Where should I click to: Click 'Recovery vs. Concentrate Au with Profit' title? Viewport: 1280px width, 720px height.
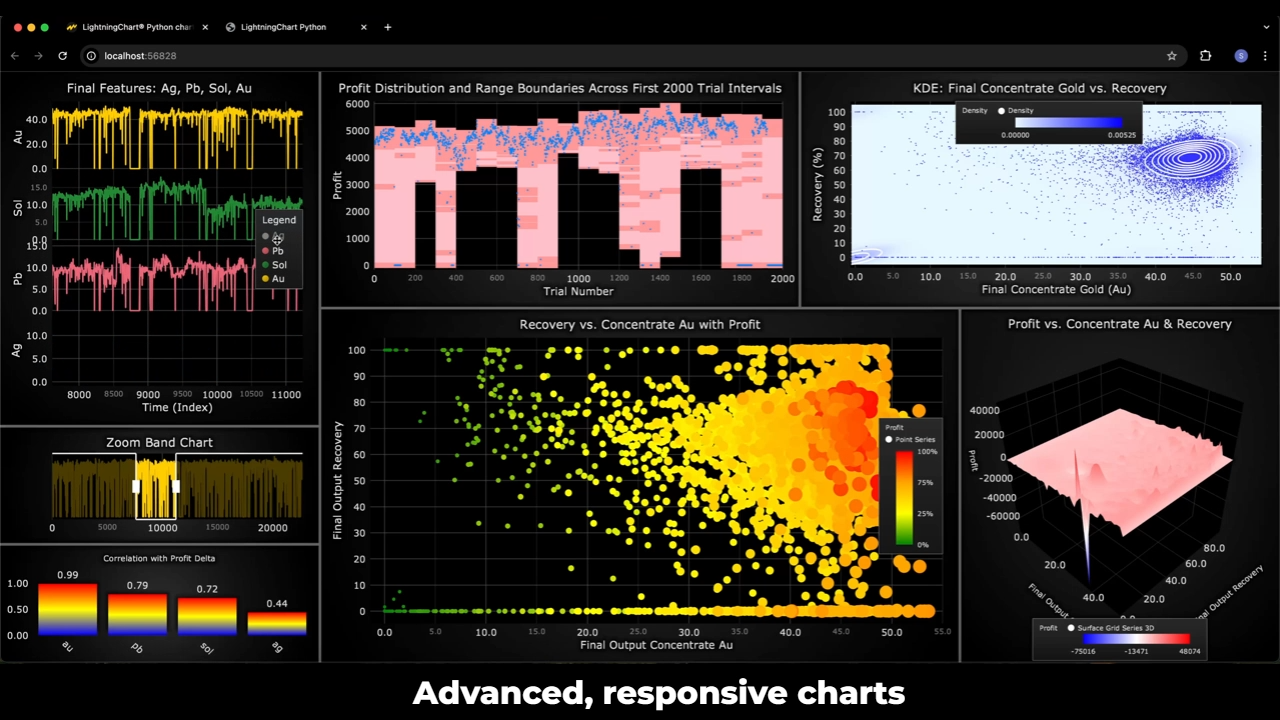tap(640, 324)
